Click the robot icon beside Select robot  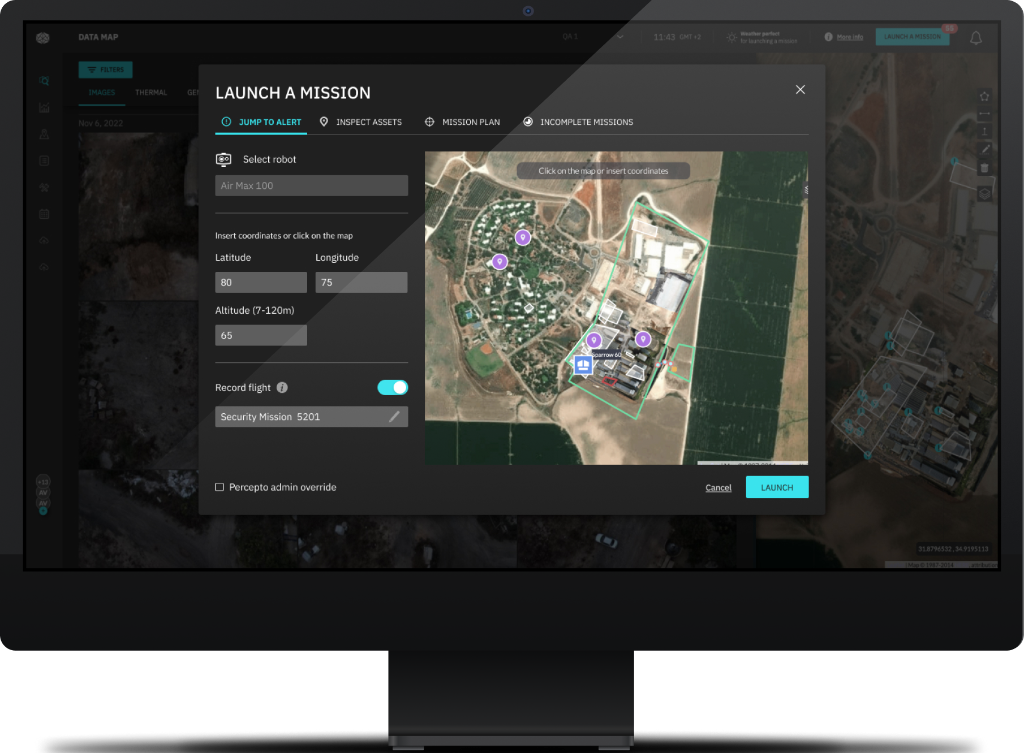point(223,159)
